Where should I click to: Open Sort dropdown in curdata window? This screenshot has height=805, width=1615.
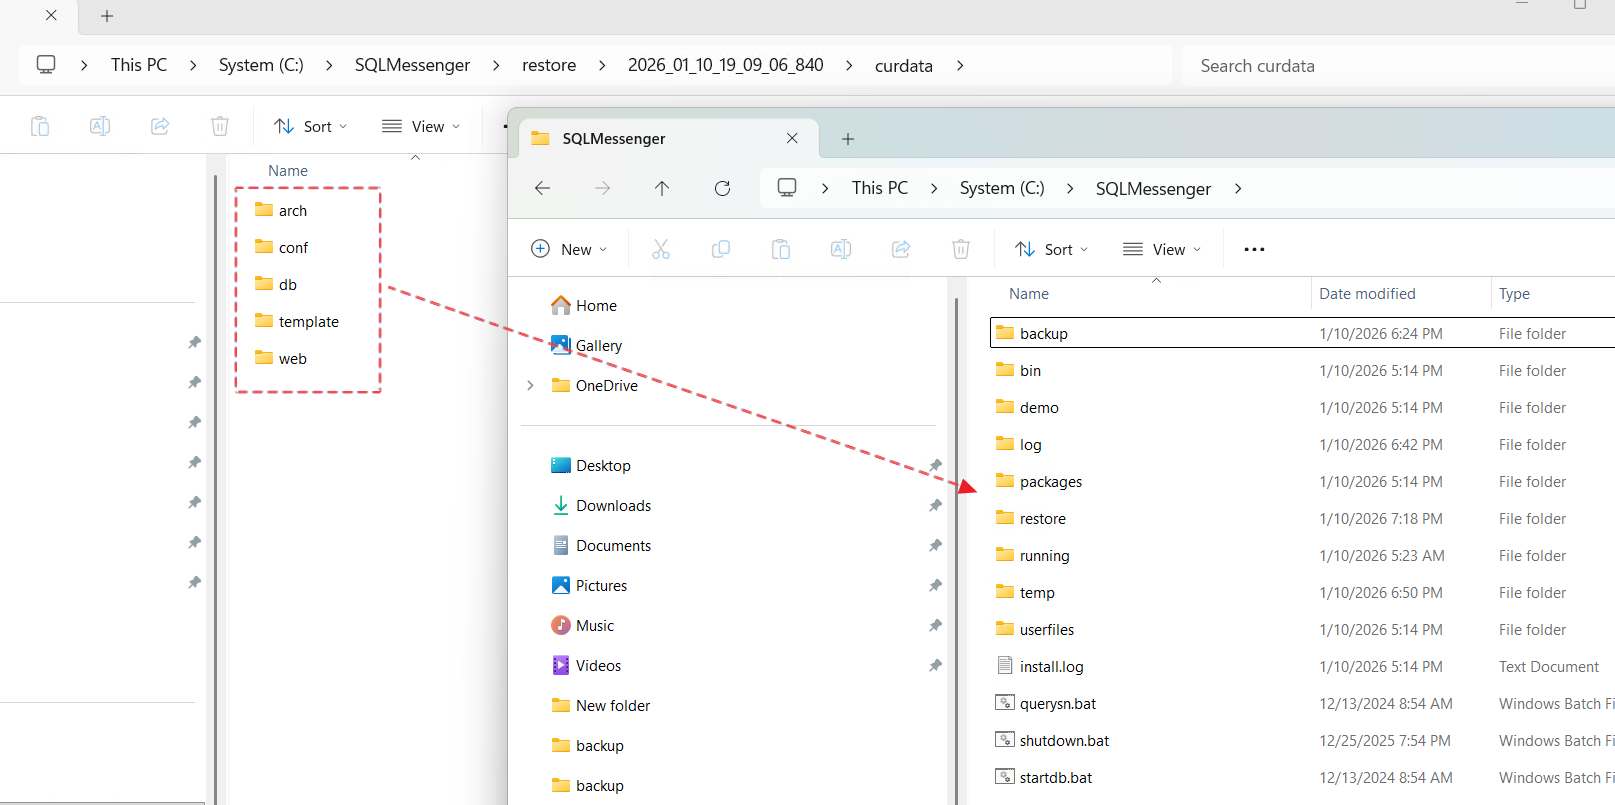point(311,126)
